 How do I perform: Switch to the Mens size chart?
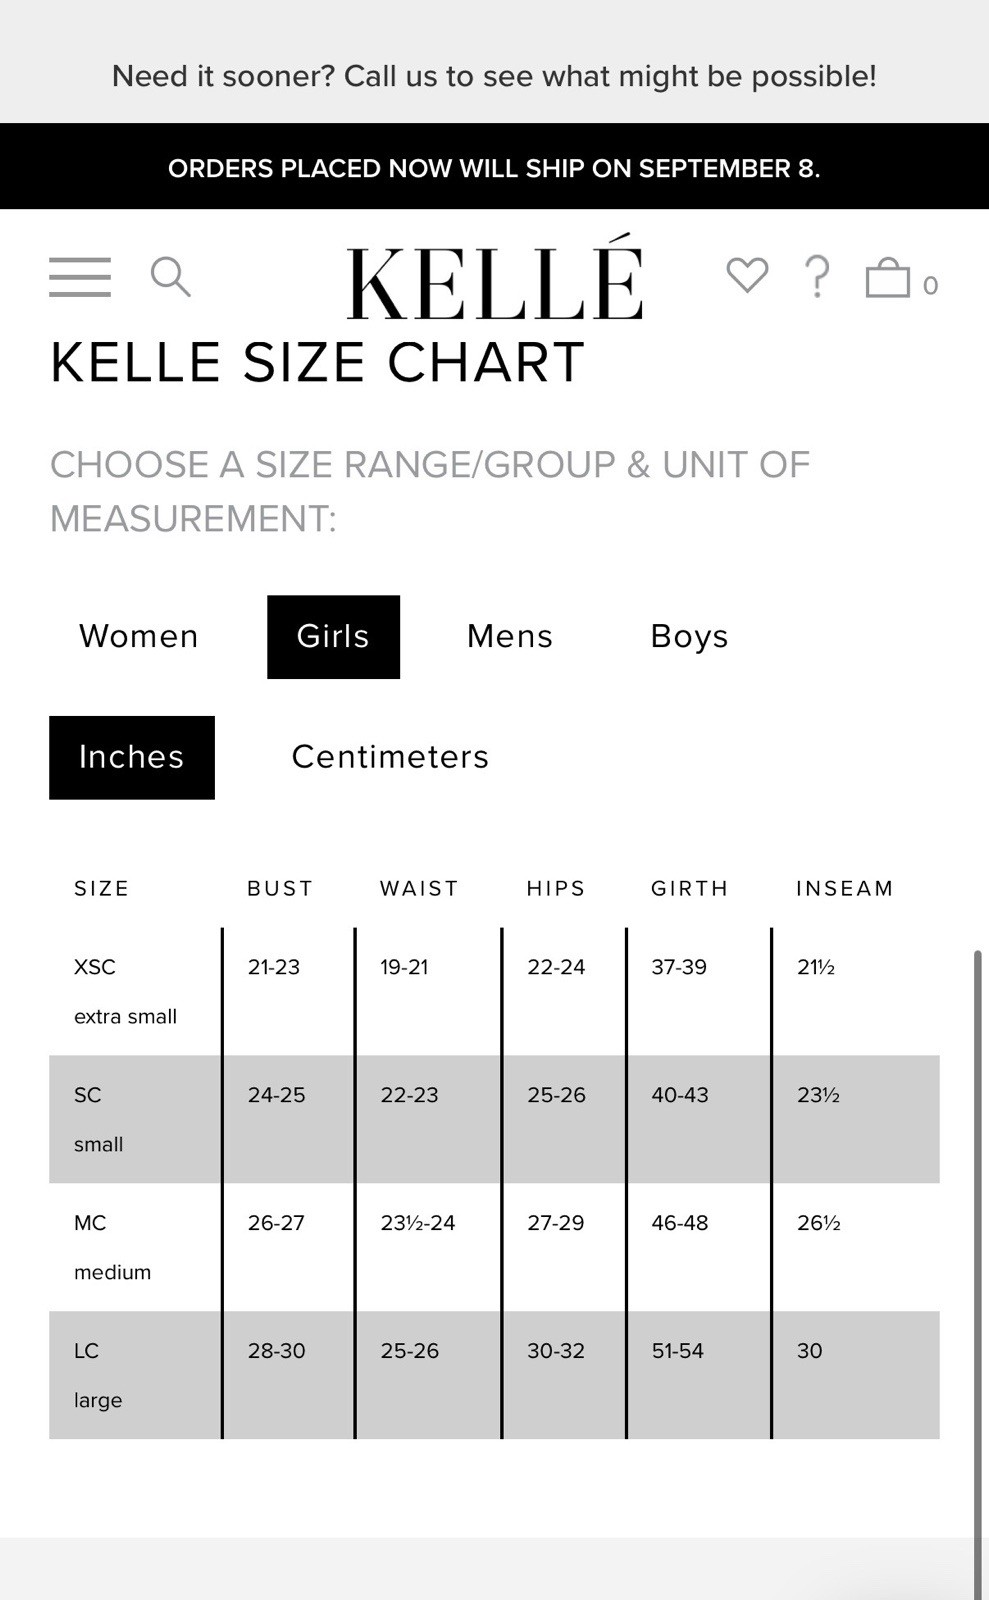510,637
